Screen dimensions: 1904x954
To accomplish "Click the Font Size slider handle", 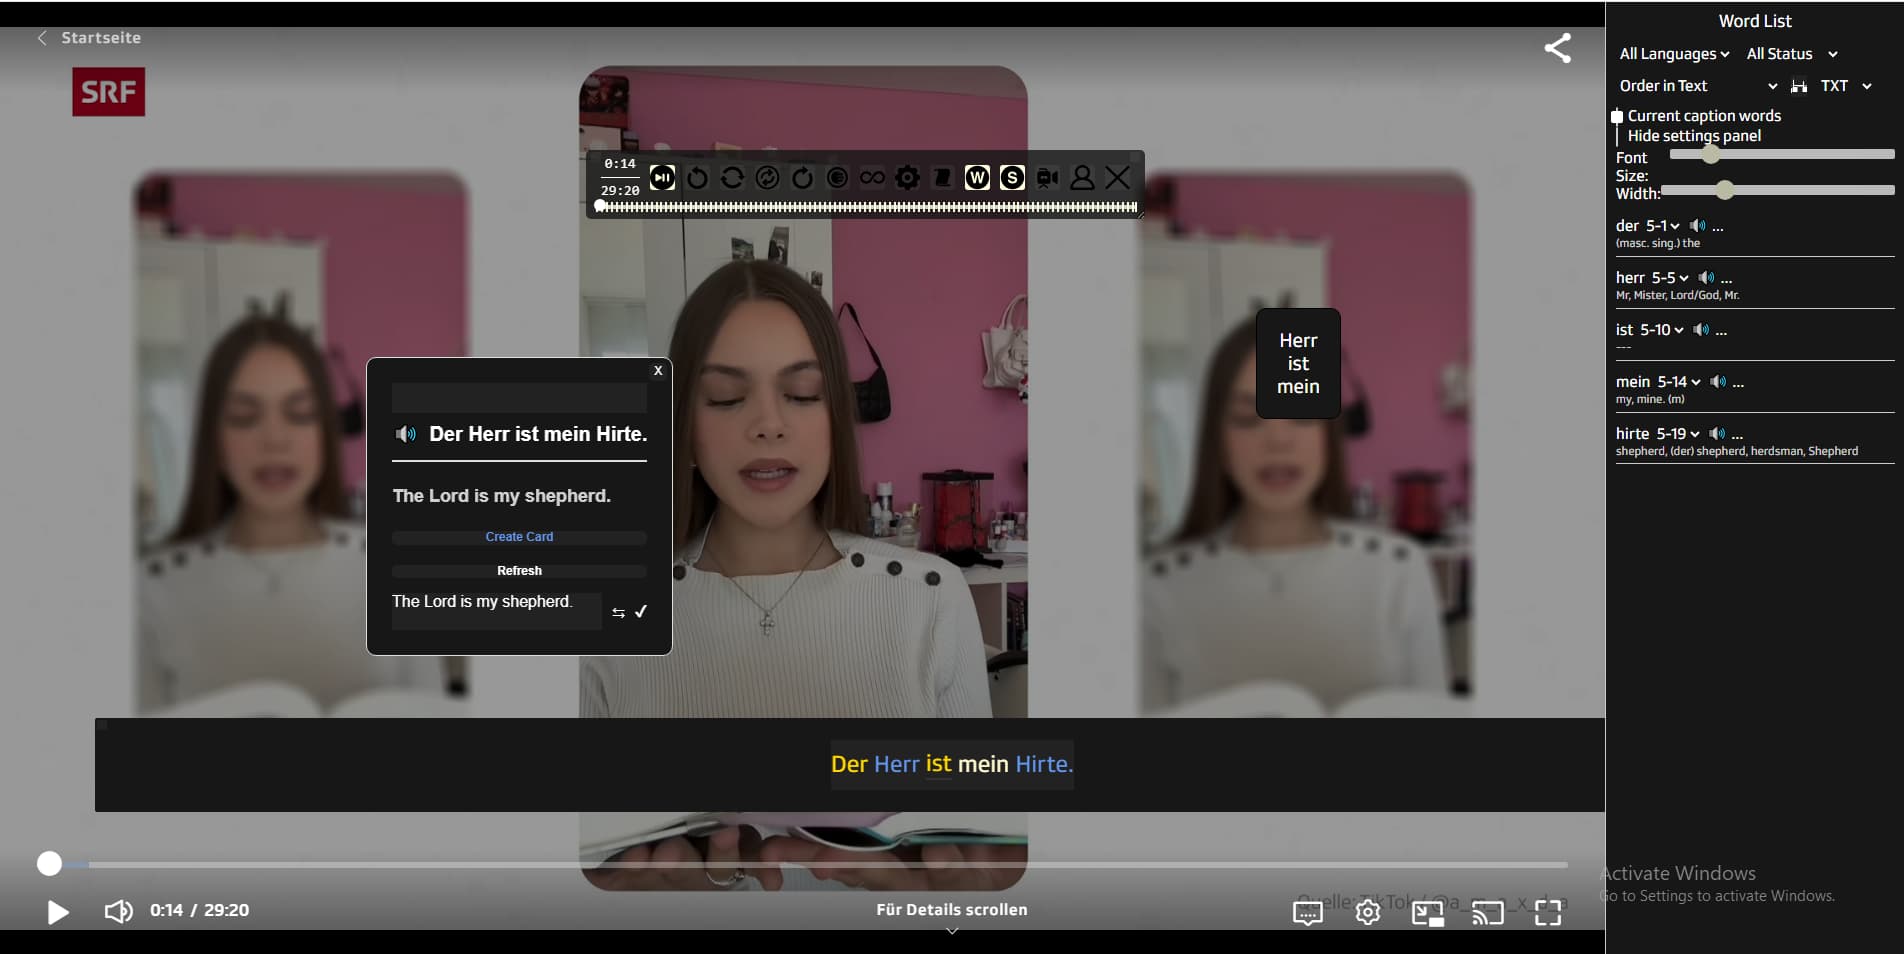I will [1711, 155].
